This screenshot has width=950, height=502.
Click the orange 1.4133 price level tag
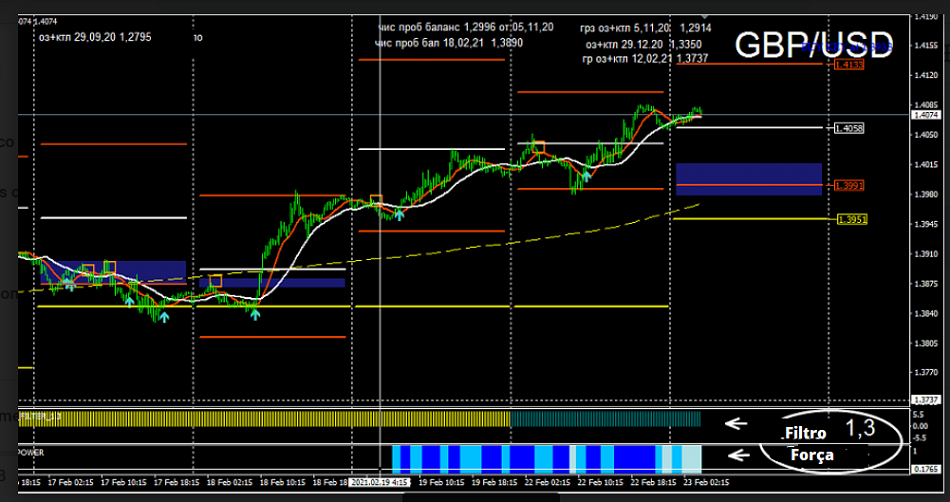pyautogui.click(x=849, y=65)
